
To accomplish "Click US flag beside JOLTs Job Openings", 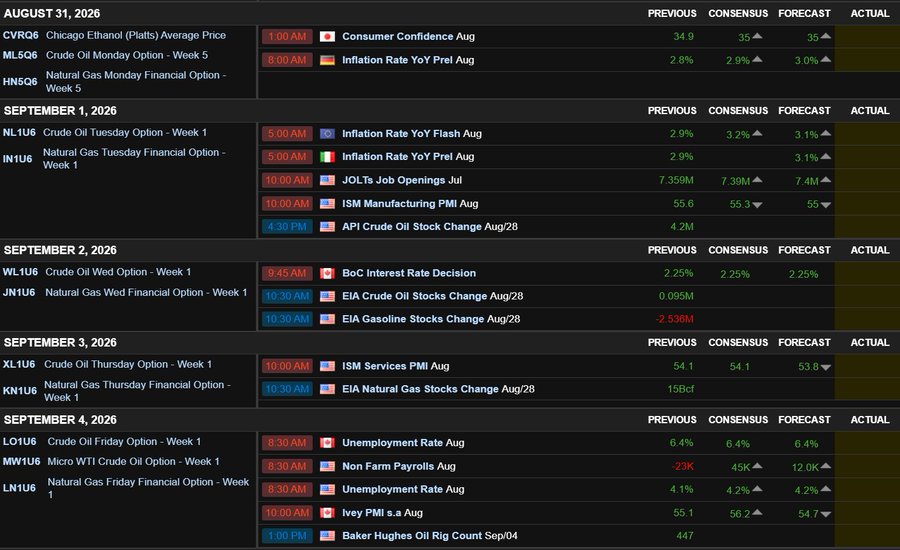I will 327,180.
